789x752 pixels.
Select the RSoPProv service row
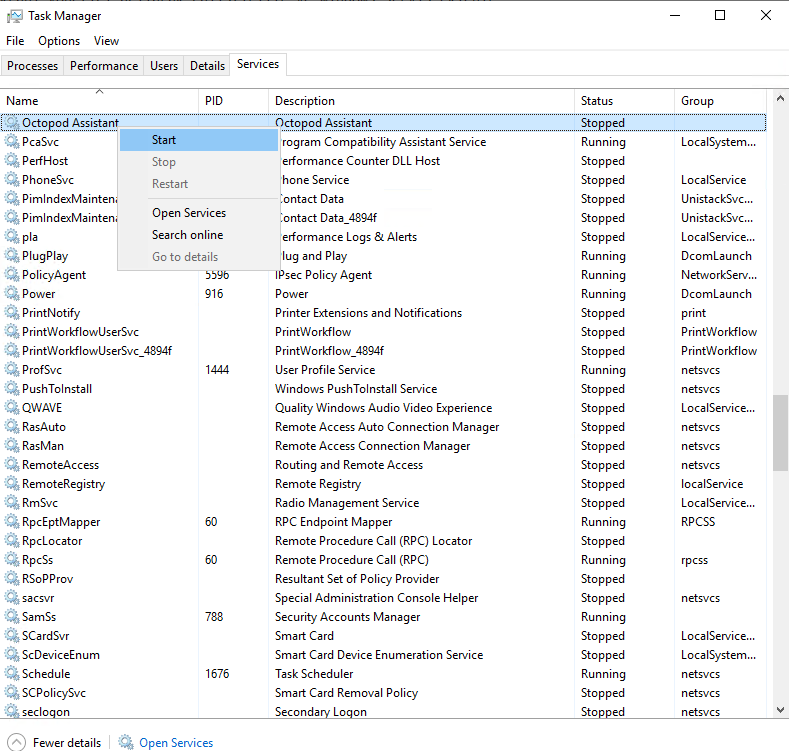[383, 579]
